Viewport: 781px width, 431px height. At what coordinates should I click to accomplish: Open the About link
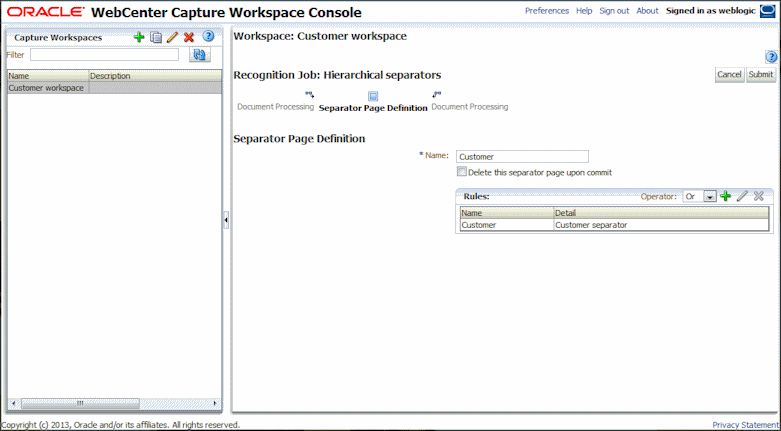648,11
